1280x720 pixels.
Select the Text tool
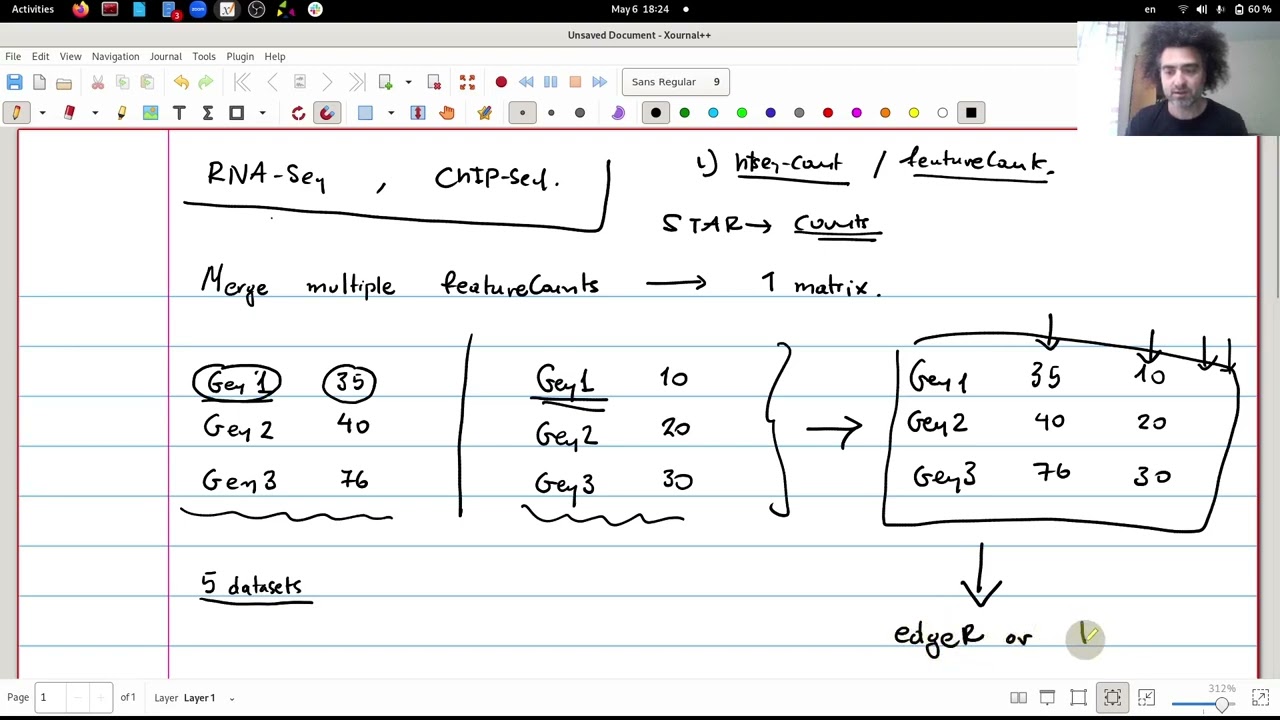point(179,113)
